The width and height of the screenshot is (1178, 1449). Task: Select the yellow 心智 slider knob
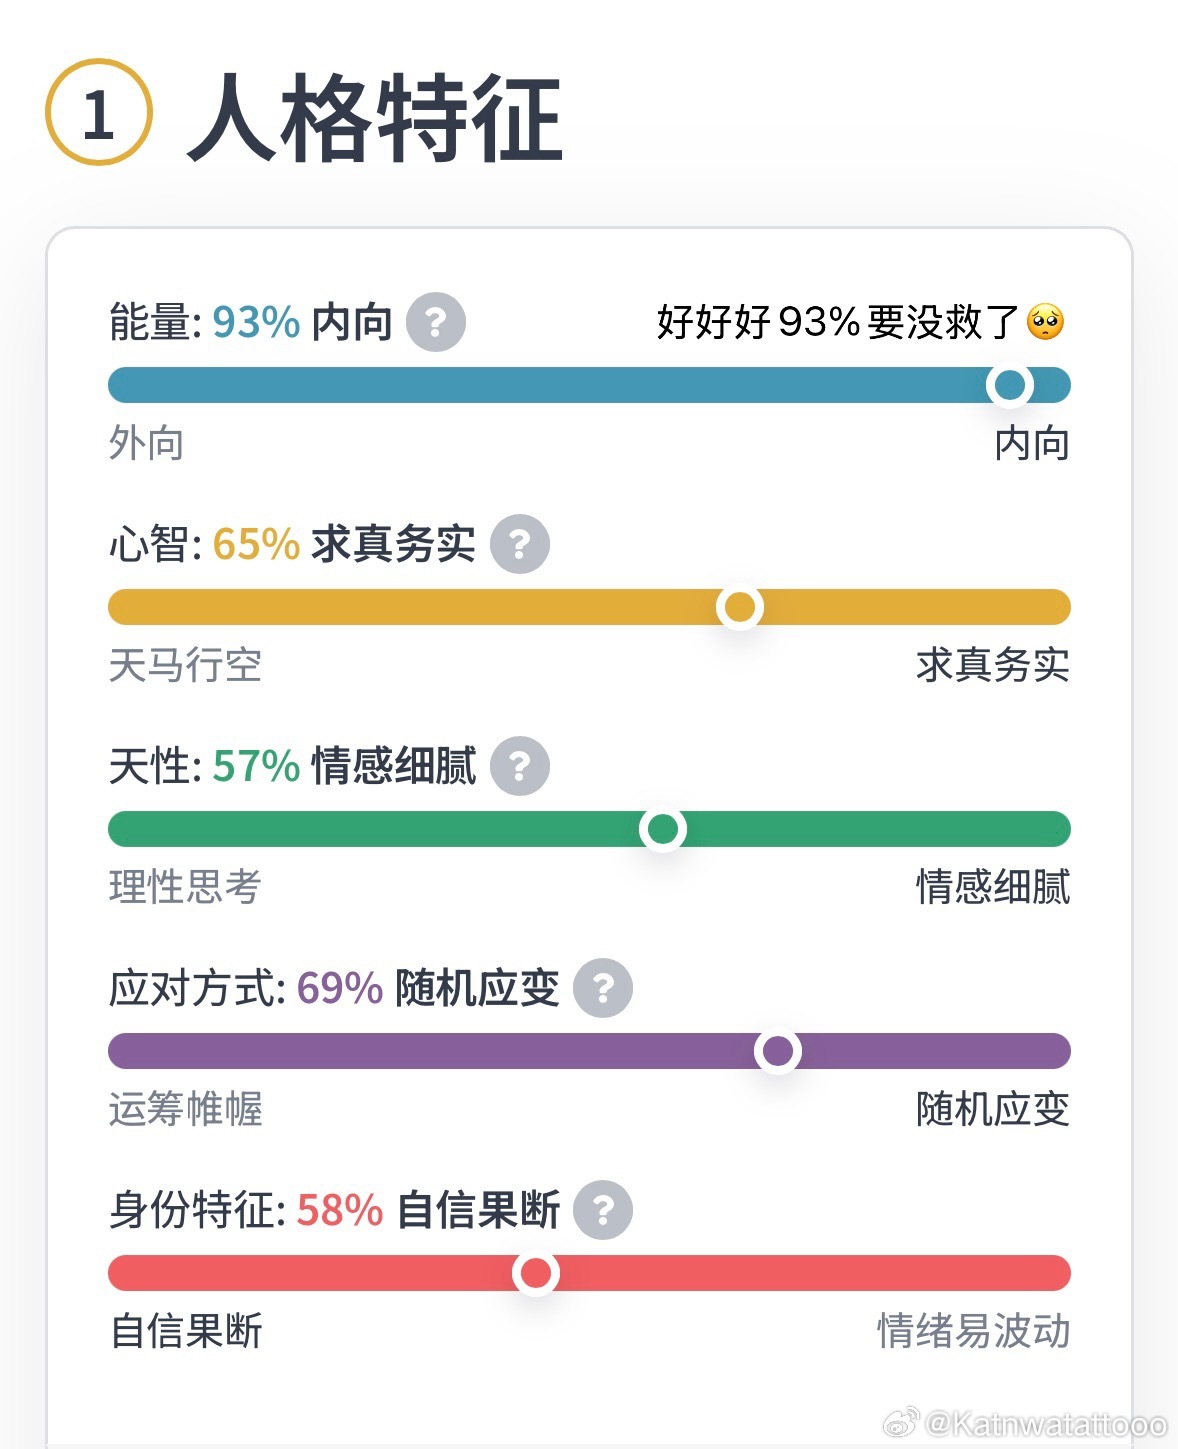[740, 607]
